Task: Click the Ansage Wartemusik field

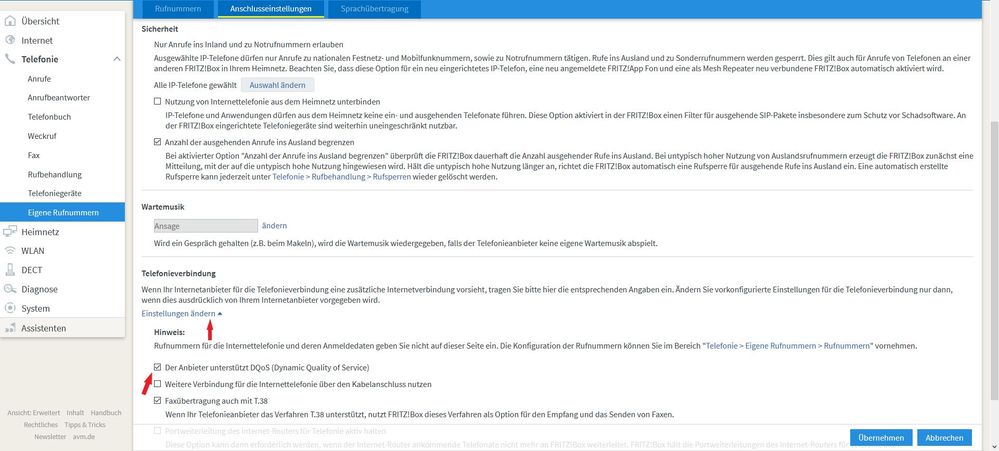Action: coord(206,226)
